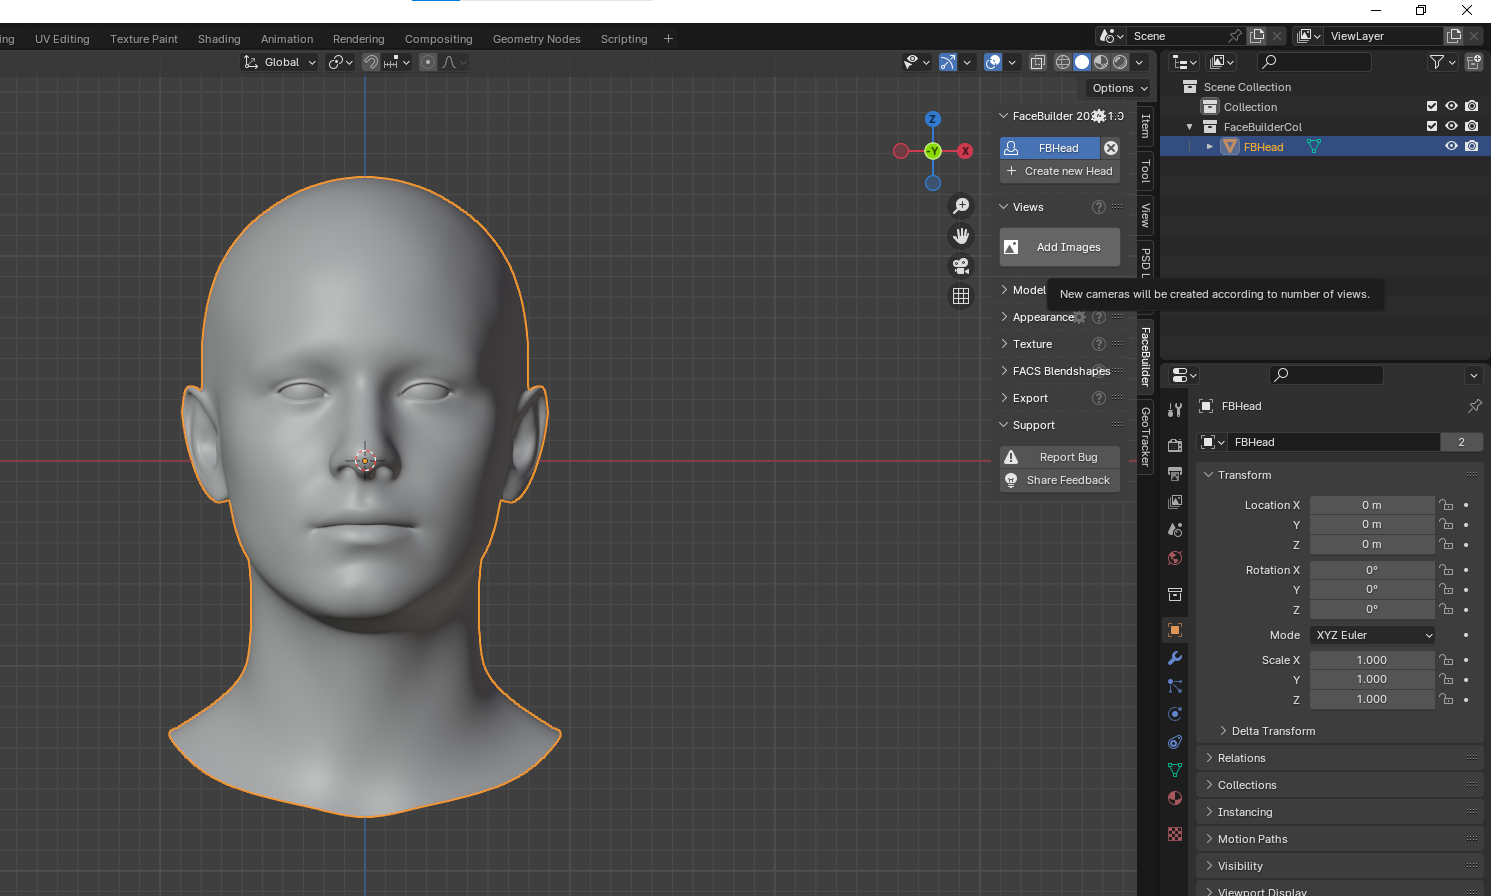Toggle X-ray display in viewport header

coord(1038,62)
